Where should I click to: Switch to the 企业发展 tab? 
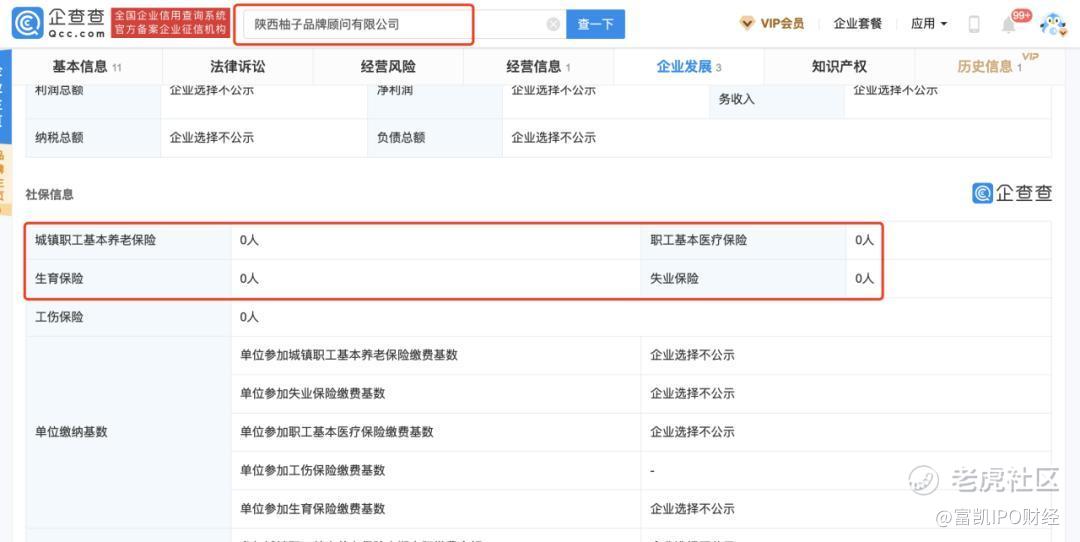click(689, 67)
